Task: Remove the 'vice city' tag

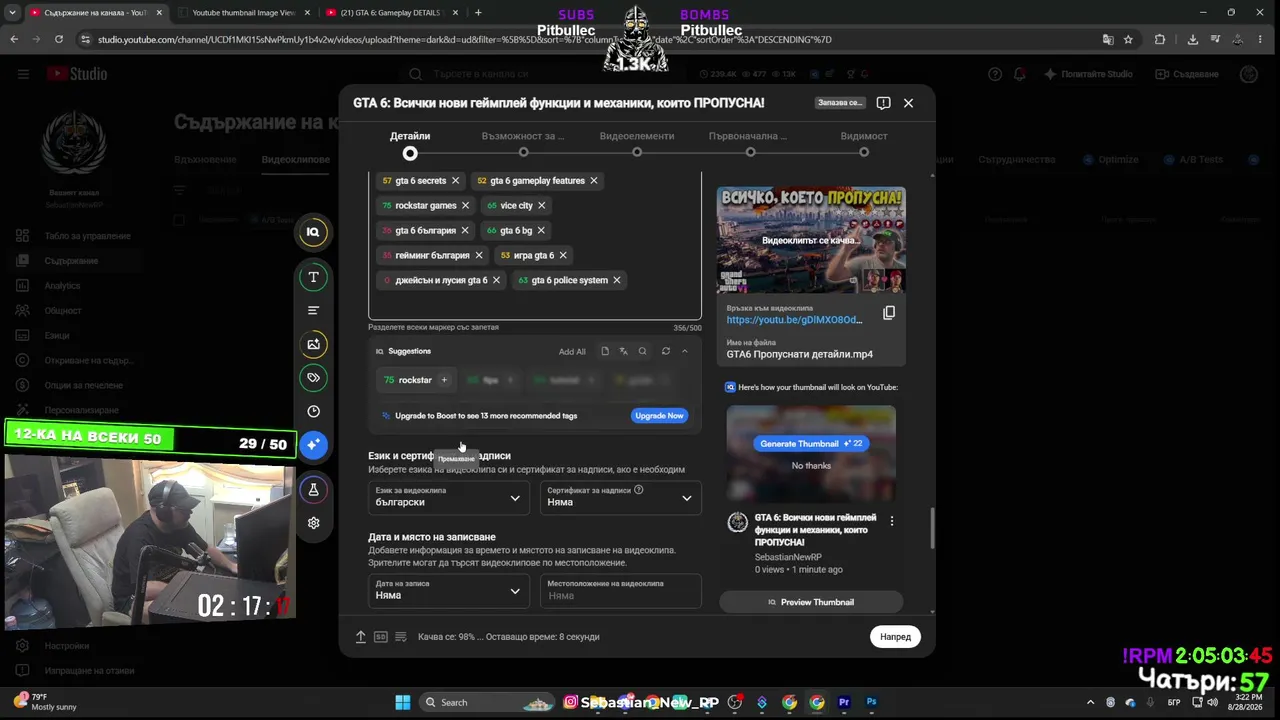Action: [541, 206]
